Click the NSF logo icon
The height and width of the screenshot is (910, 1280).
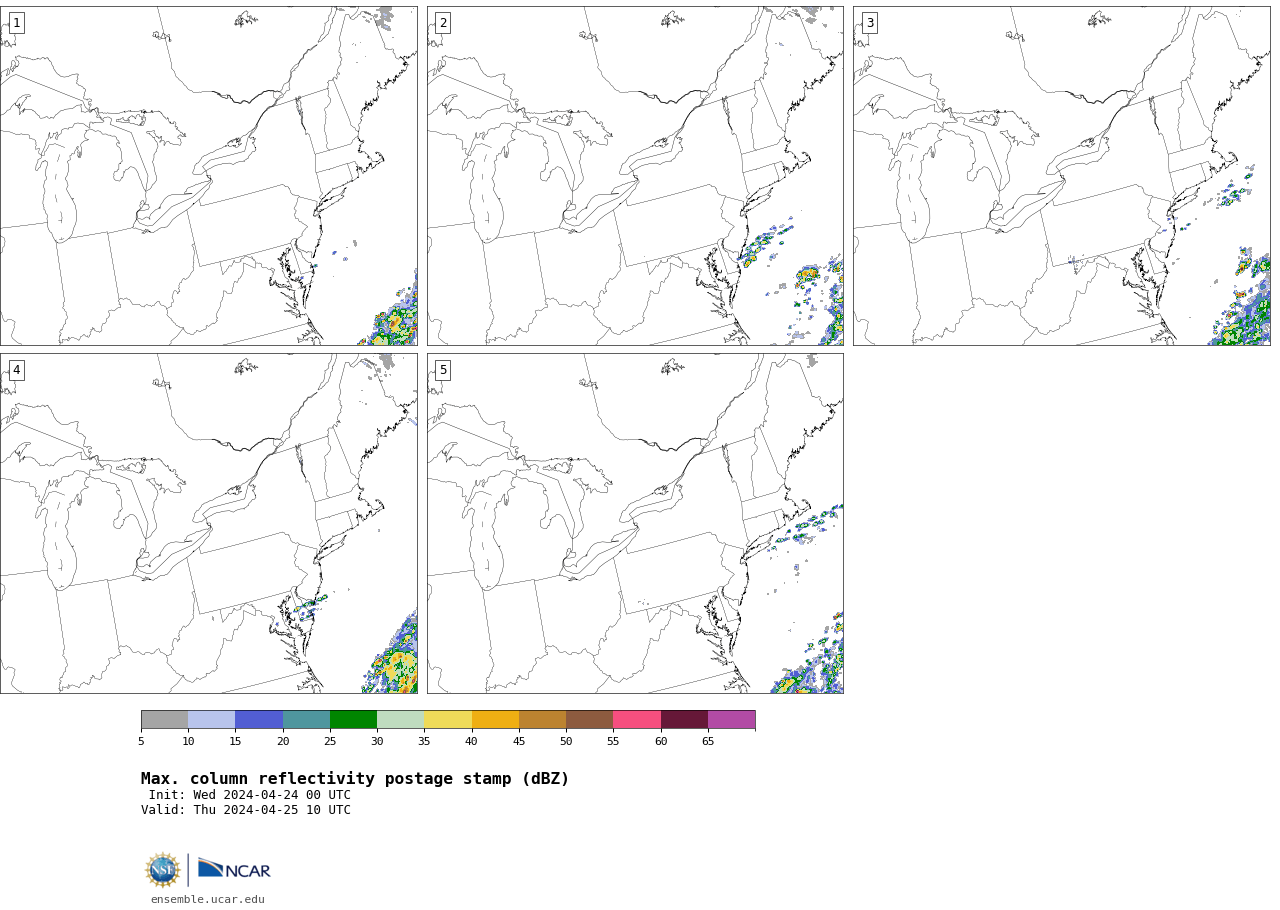[x=163, y=870]
